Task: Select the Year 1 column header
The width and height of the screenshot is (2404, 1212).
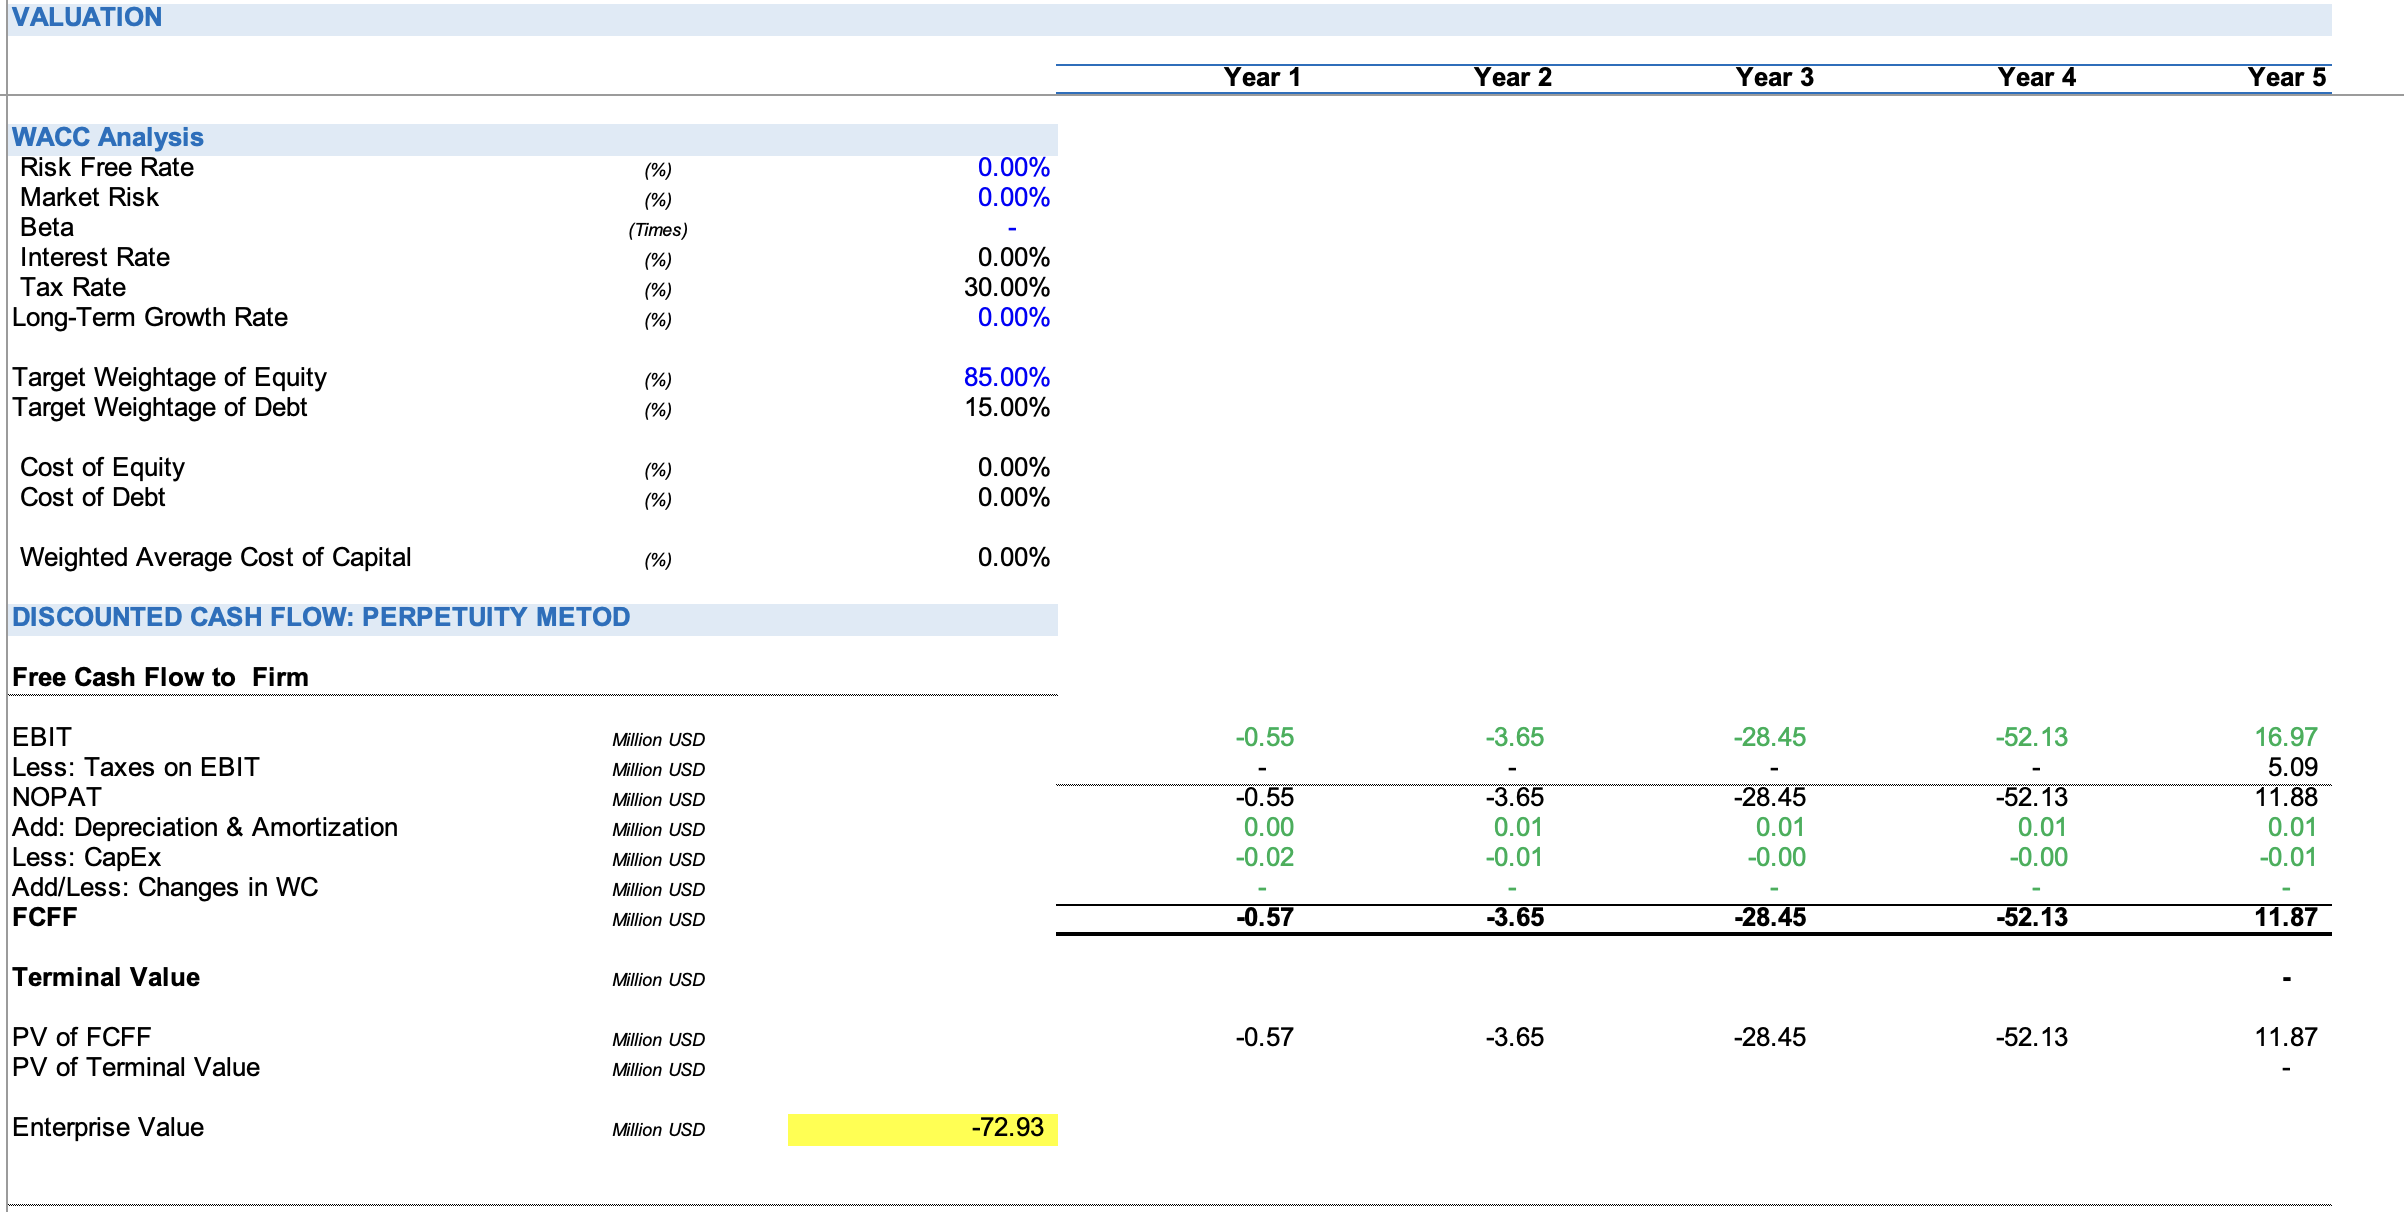Action: (x=1261, y=78)
